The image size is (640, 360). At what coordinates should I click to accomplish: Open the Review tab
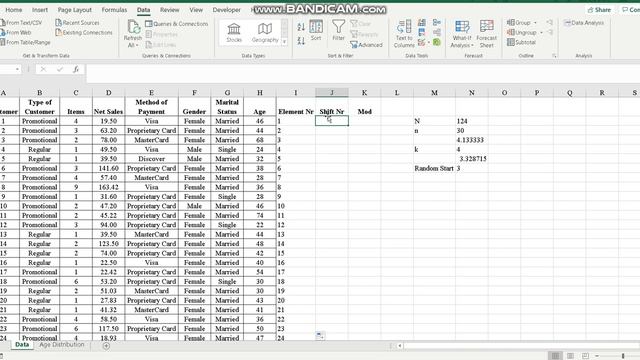coord(169,10)
